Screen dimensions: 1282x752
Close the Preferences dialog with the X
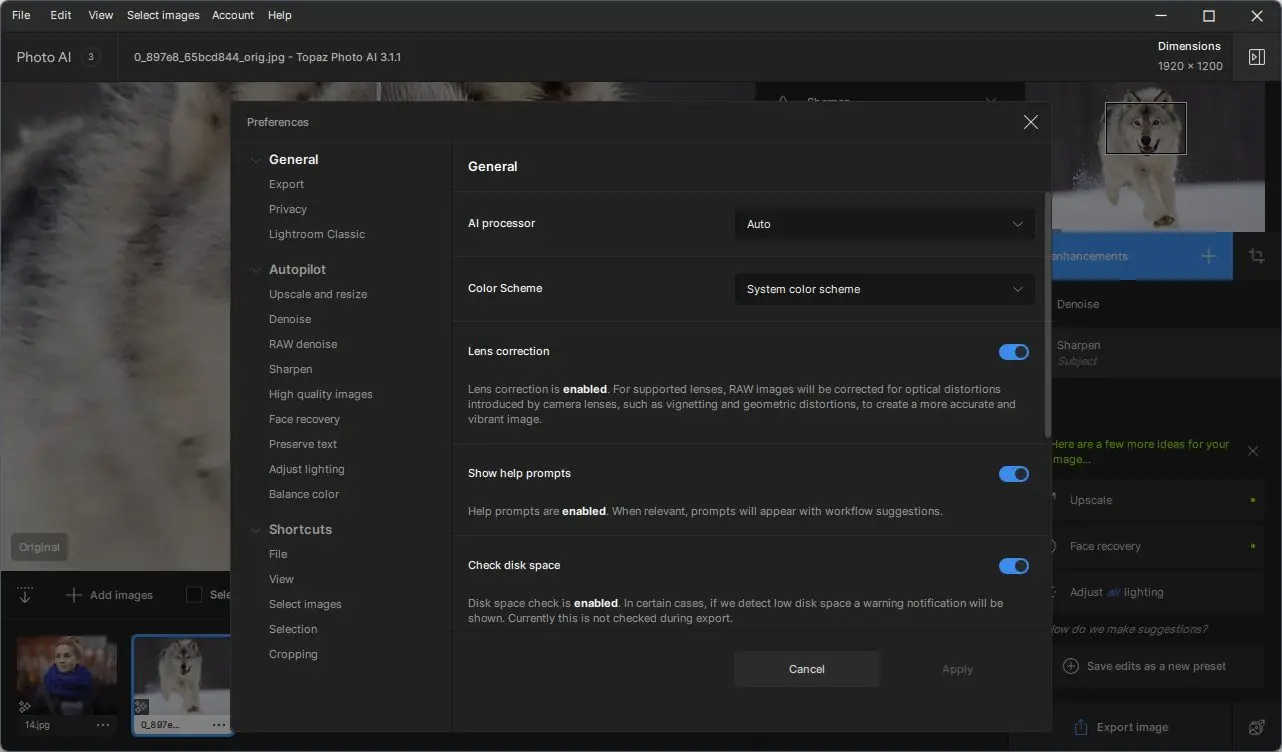1031,122
